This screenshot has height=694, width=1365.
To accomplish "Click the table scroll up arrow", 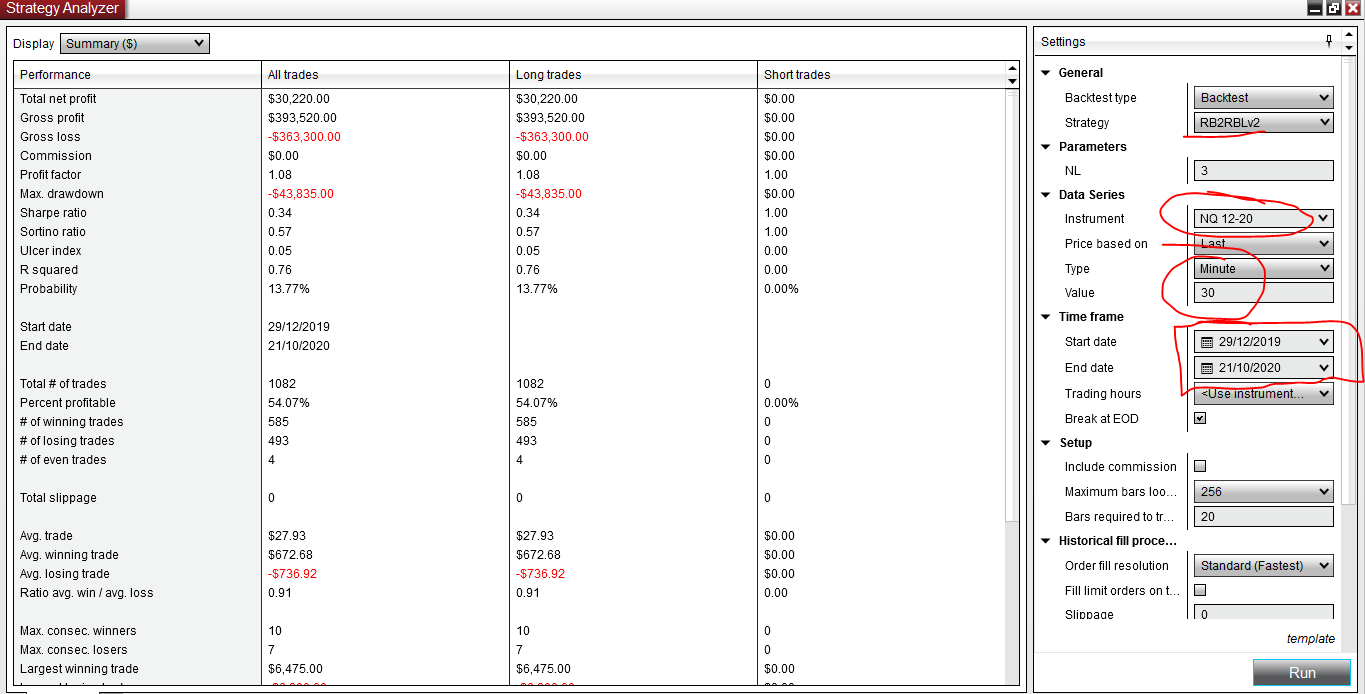I will (x=1012, y=69).
